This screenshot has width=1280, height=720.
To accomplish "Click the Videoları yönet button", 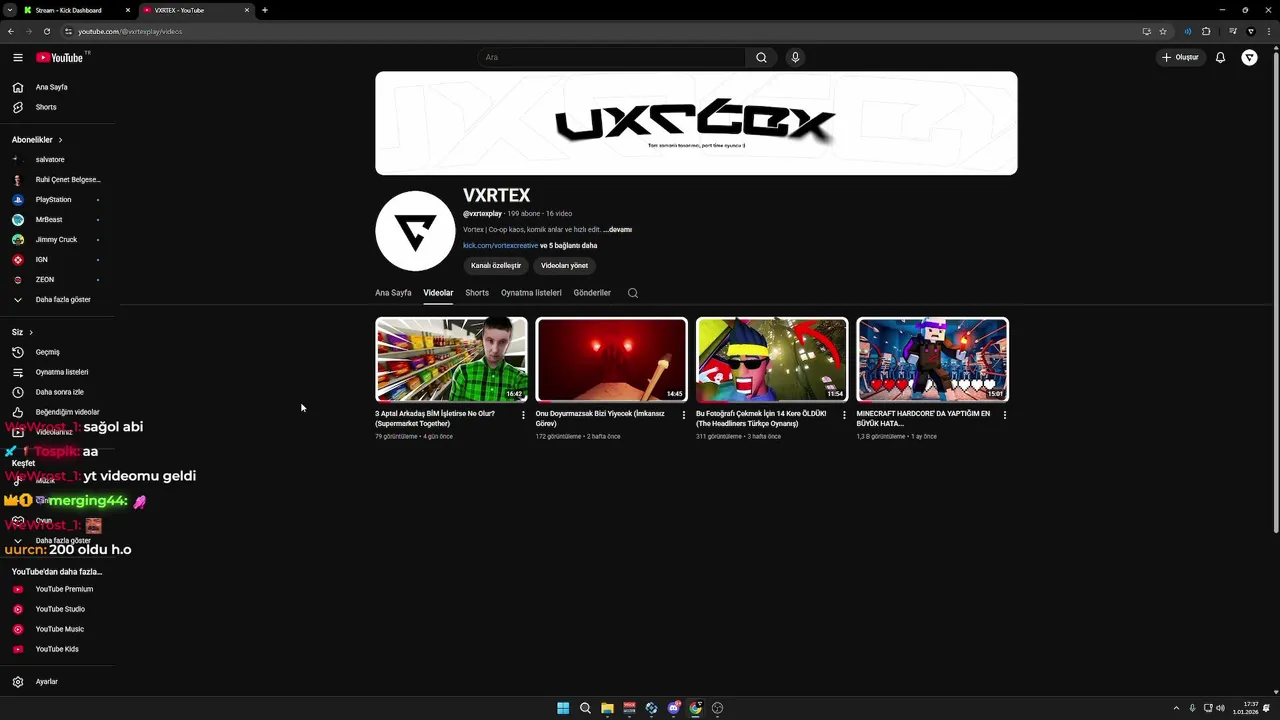I will click(565, 266).
